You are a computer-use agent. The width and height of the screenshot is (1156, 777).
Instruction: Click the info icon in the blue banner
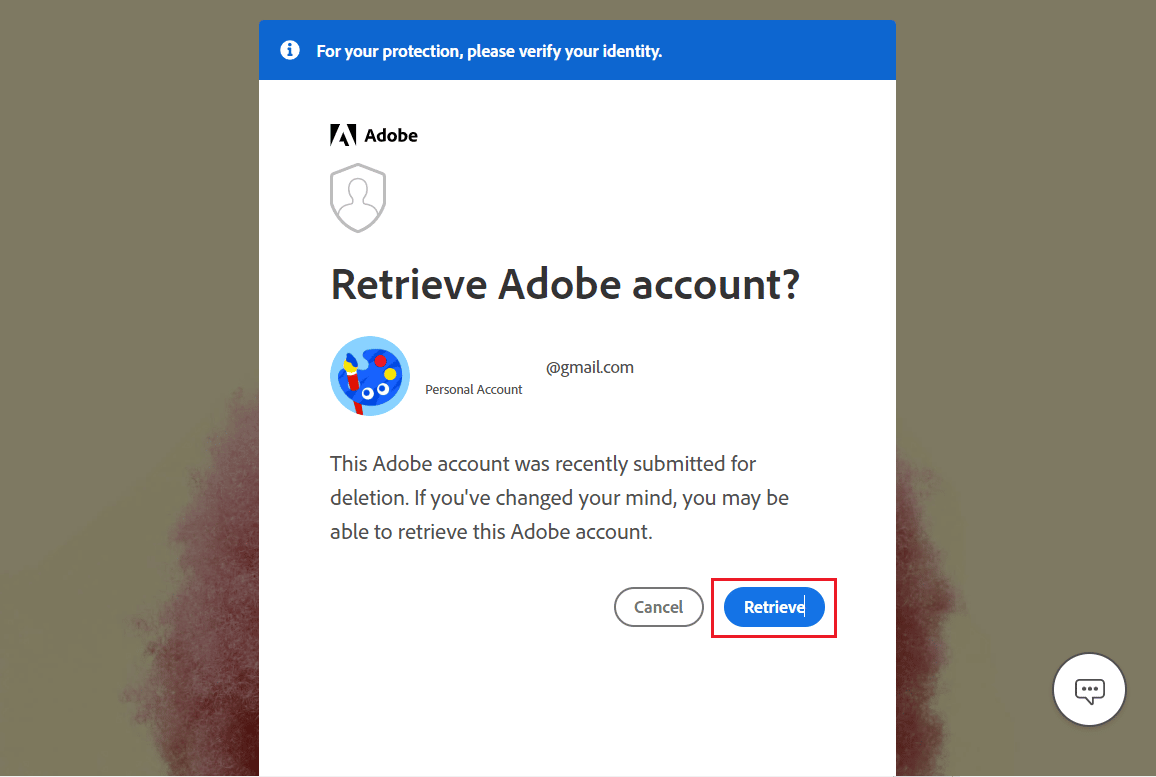(290, 50)
